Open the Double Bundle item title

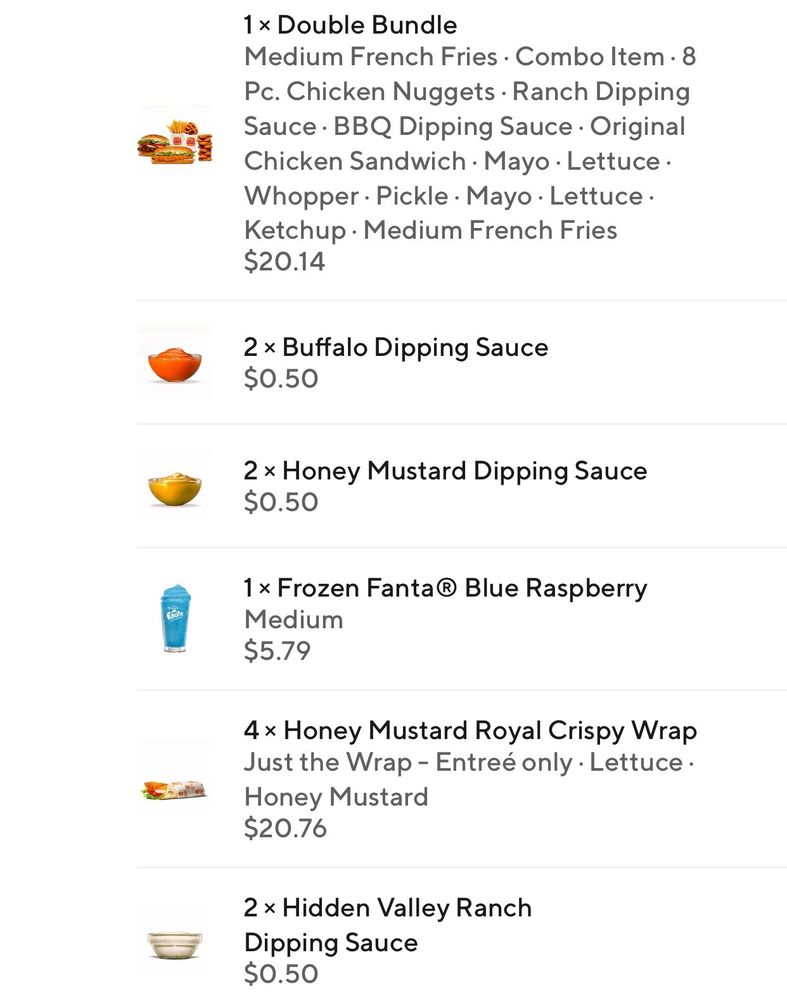pos(350,25)
